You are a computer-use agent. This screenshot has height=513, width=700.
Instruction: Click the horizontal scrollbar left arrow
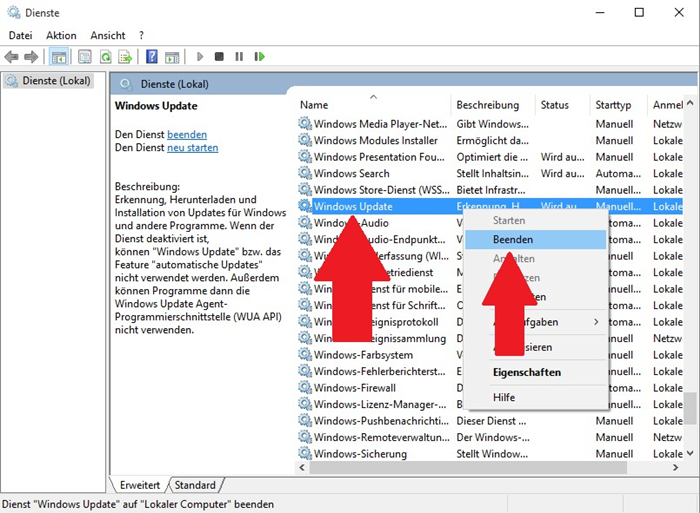click(302, 467)
